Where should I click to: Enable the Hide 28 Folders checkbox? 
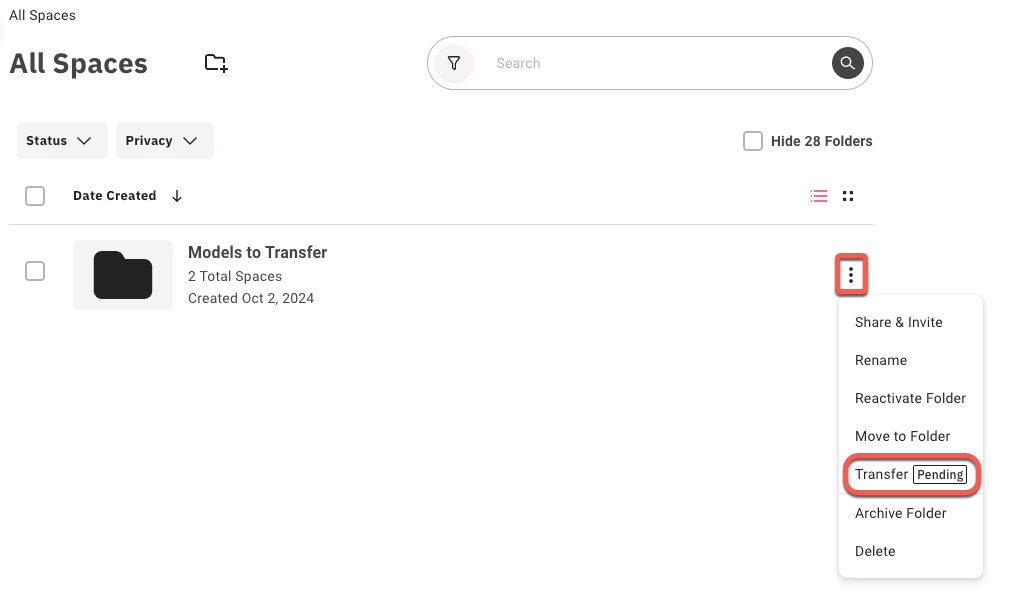pyautogui.click(x=753, y=141)
